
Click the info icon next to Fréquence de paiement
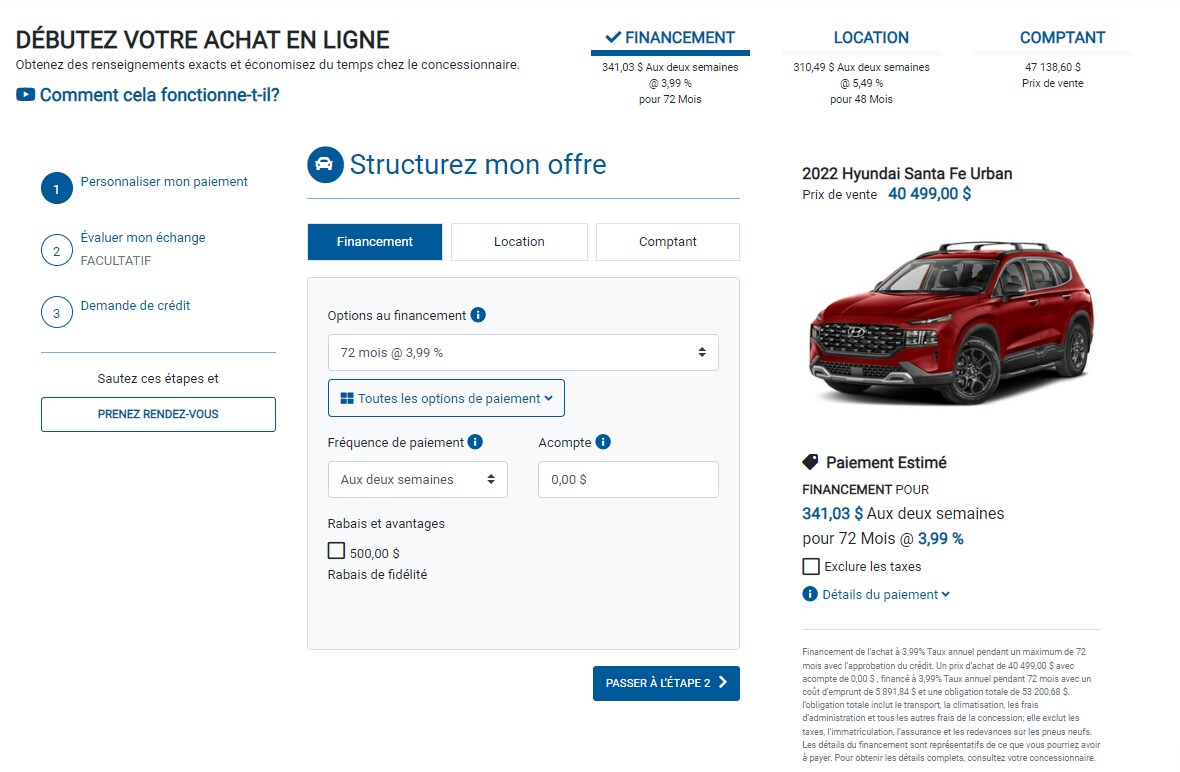click(x=475, y=442)
